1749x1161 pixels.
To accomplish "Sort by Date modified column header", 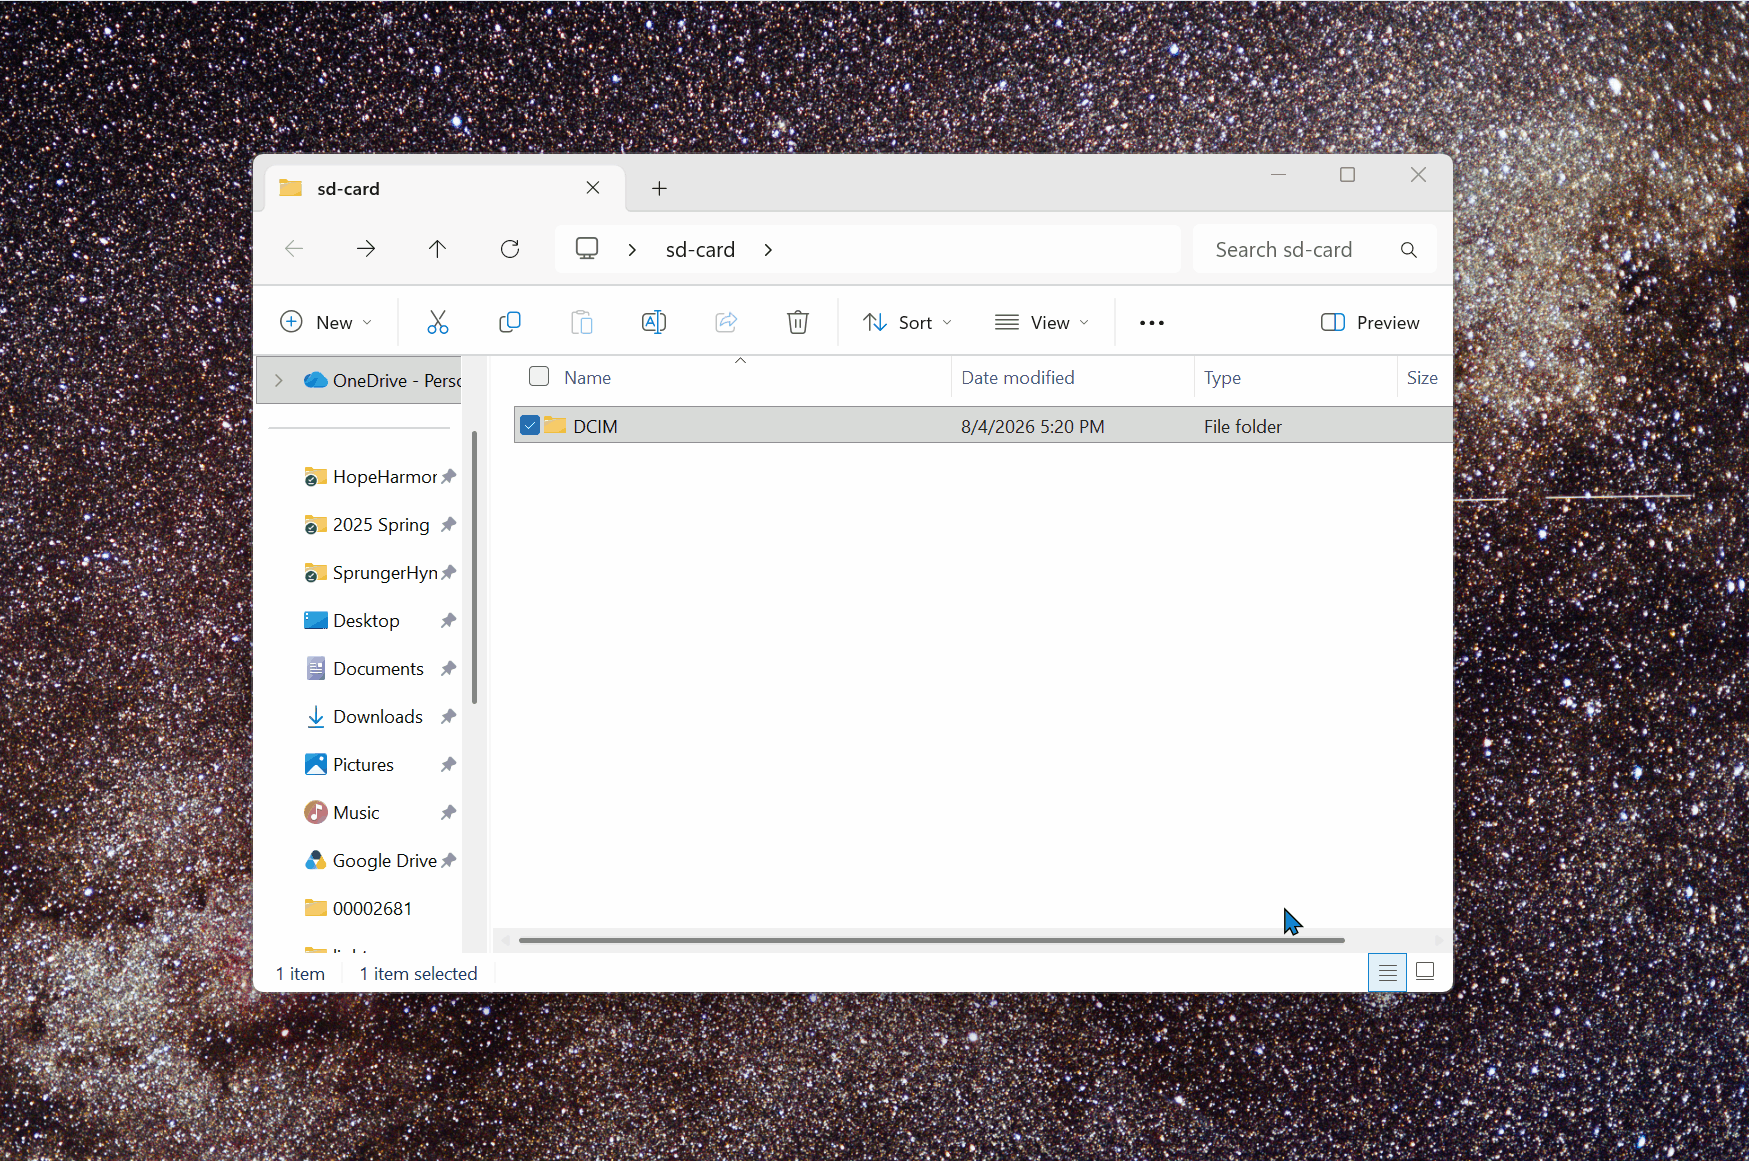I will [1018, 377].
